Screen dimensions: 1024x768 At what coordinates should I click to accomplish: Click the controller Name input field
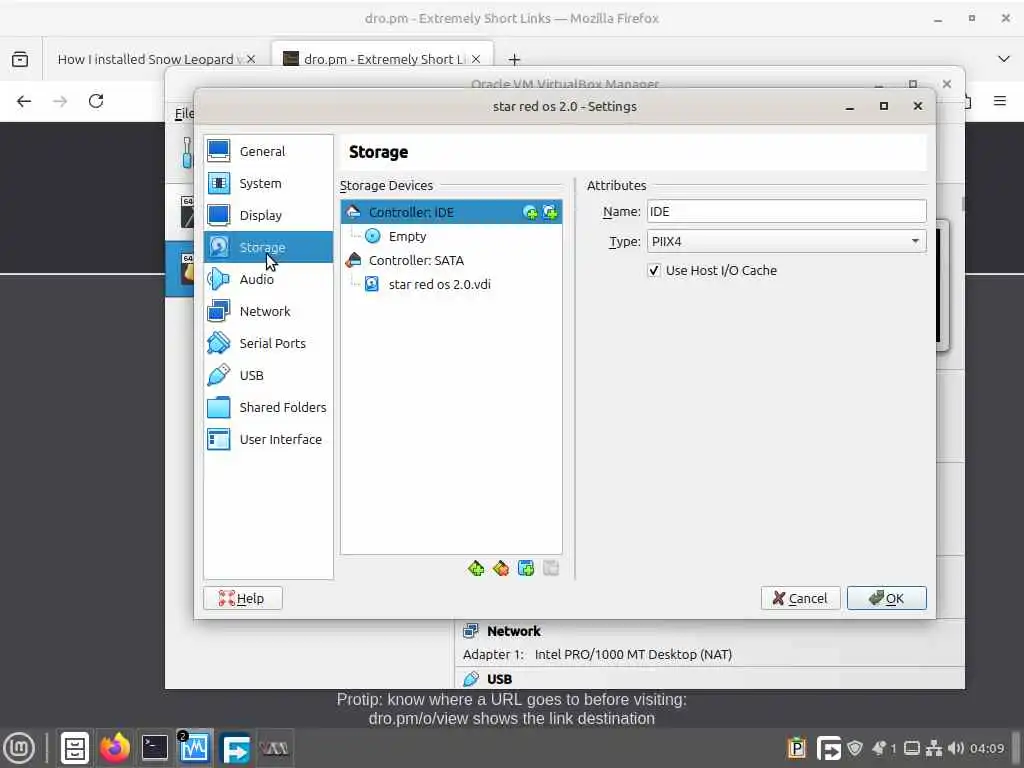click(786, 212)
